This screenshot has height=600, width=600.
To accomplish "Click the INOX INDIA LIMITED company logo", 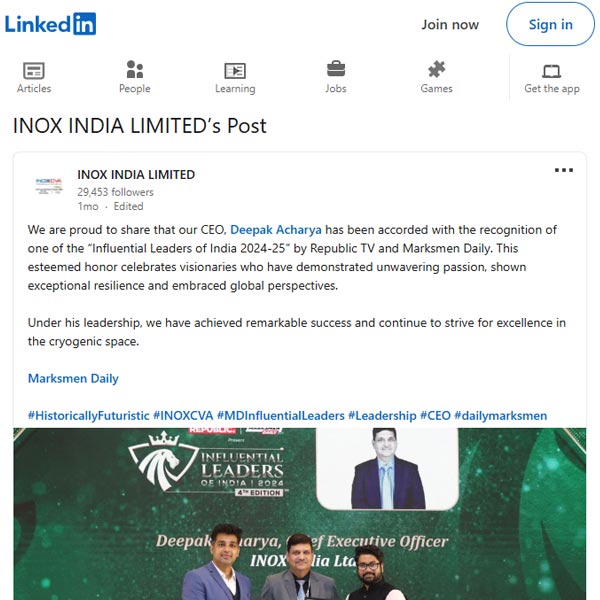I will [x=49, y=186].
